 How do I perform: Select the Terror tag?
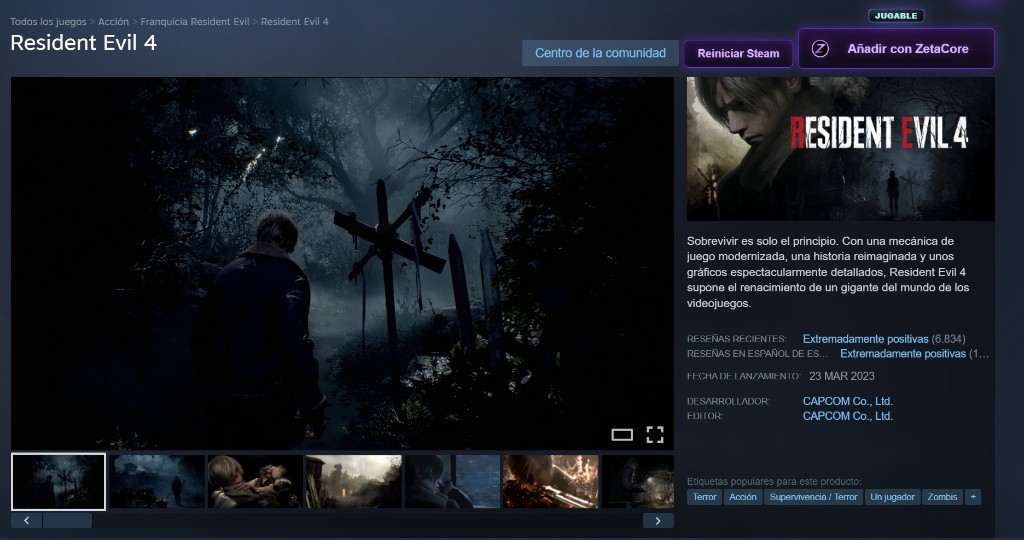pyautogui.click(x=705, y=497)
